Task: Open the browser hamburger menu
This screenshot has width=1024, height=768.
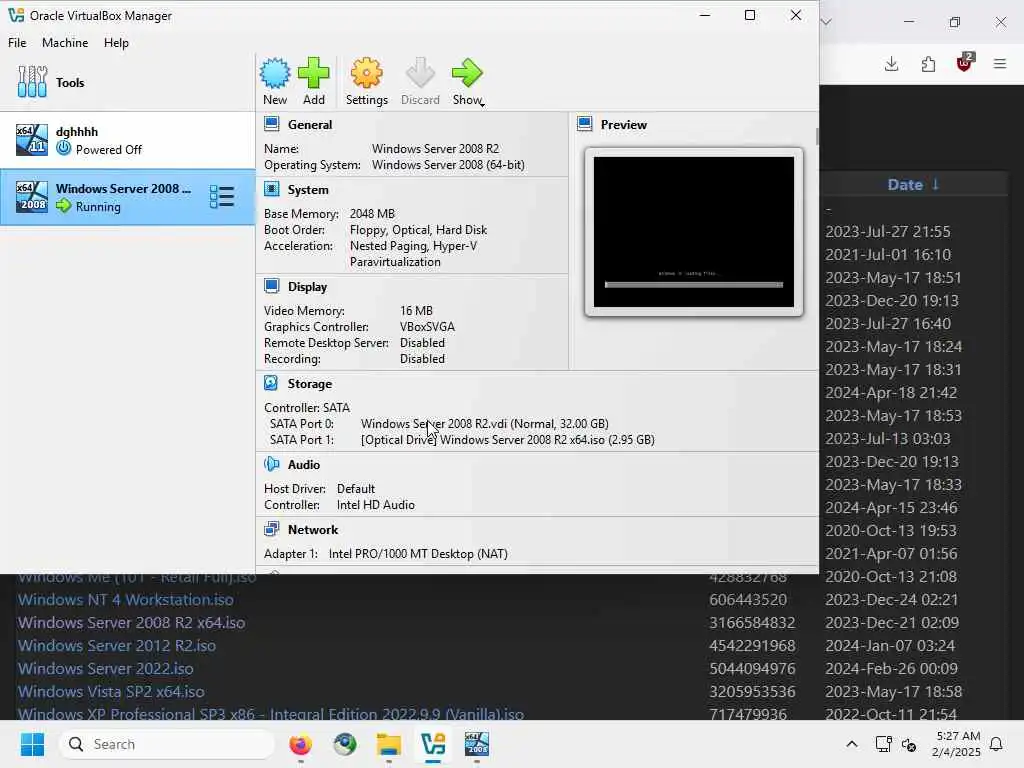Action: [x=1000, y=64]
